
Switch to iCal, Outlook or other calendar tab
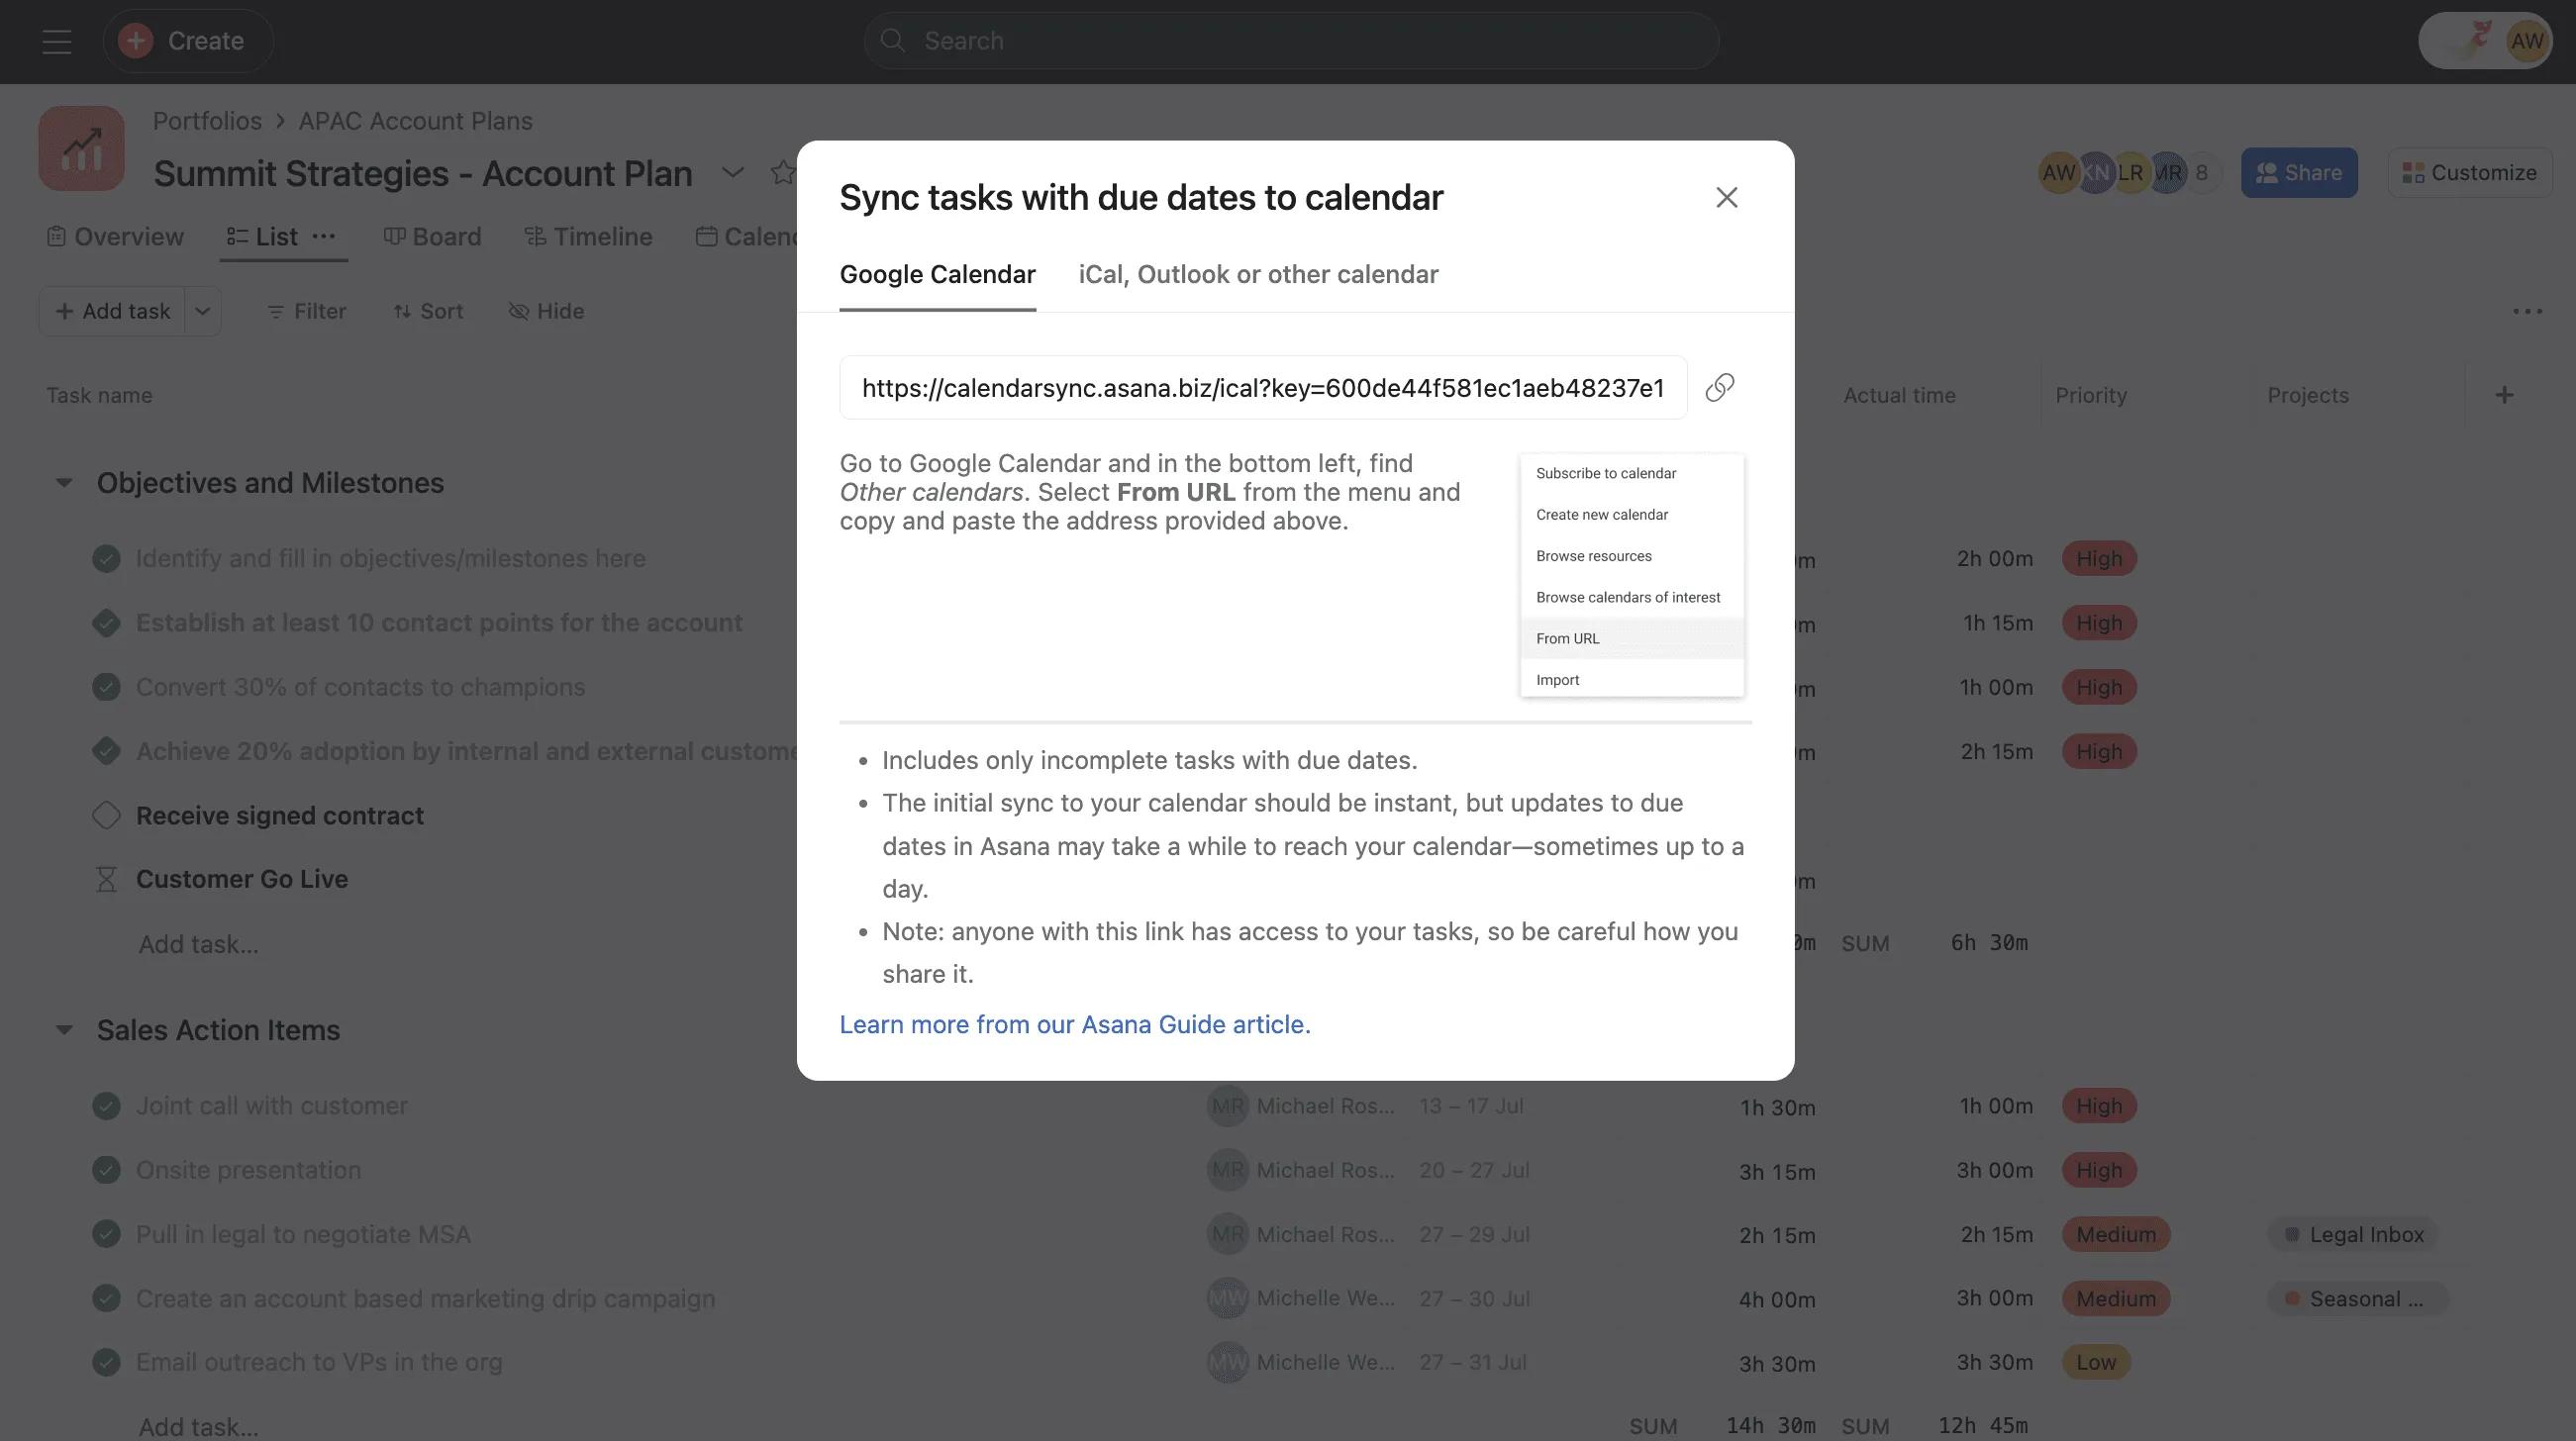(1258, 274)
